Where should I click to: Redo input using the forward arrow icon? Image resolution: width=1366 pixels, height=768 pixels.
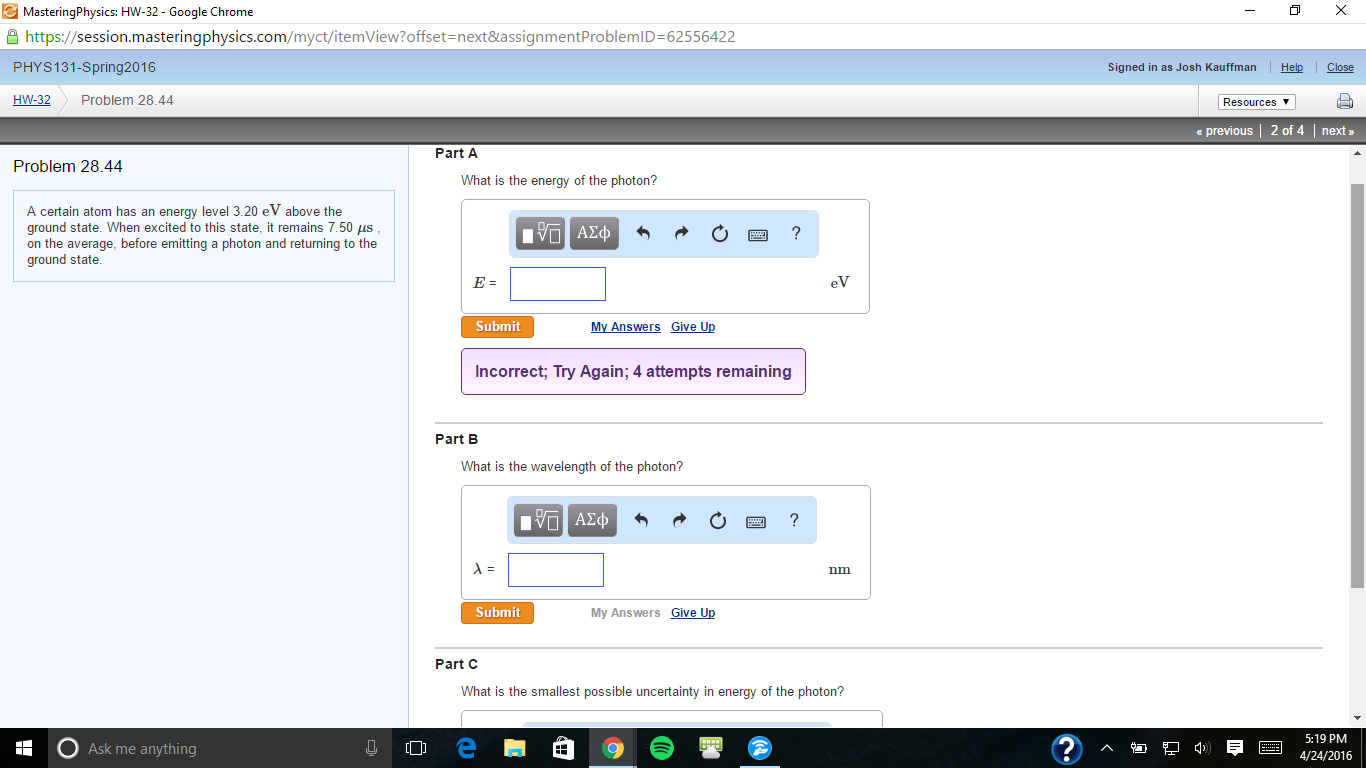680,232
